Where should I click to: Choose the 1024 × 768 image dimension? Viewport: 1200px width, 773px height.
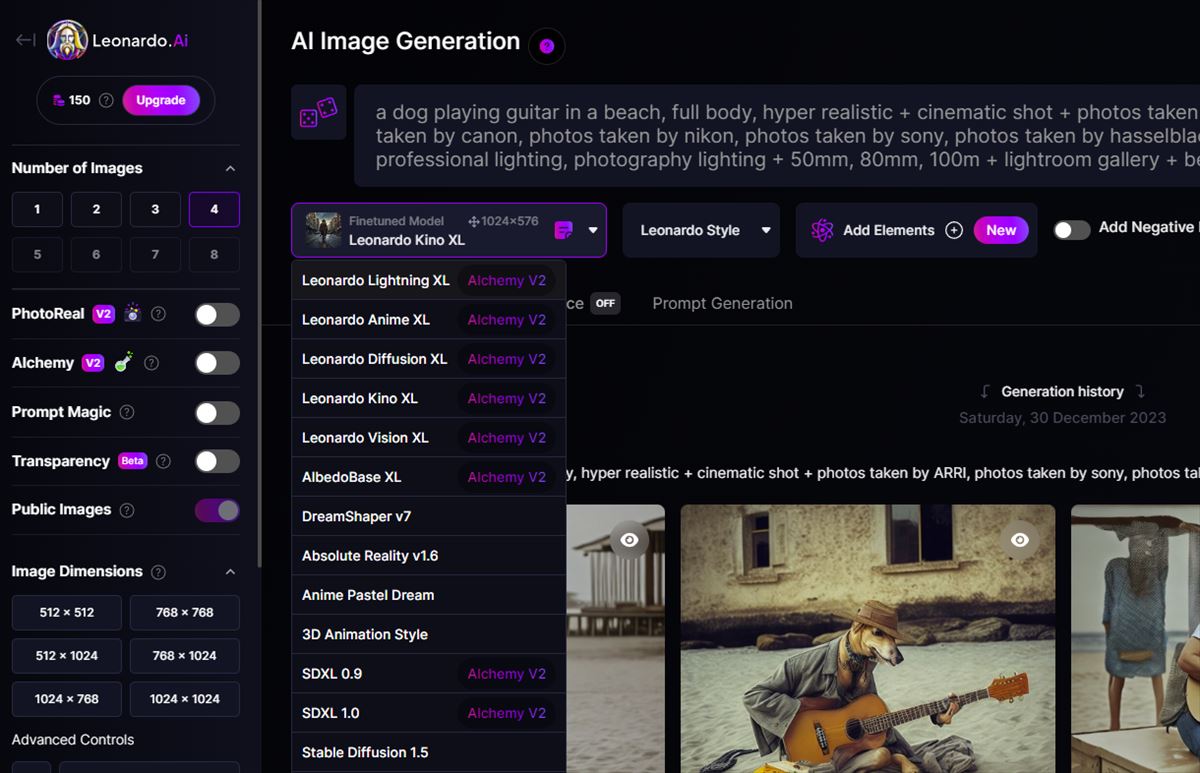[x=67, y=699]
